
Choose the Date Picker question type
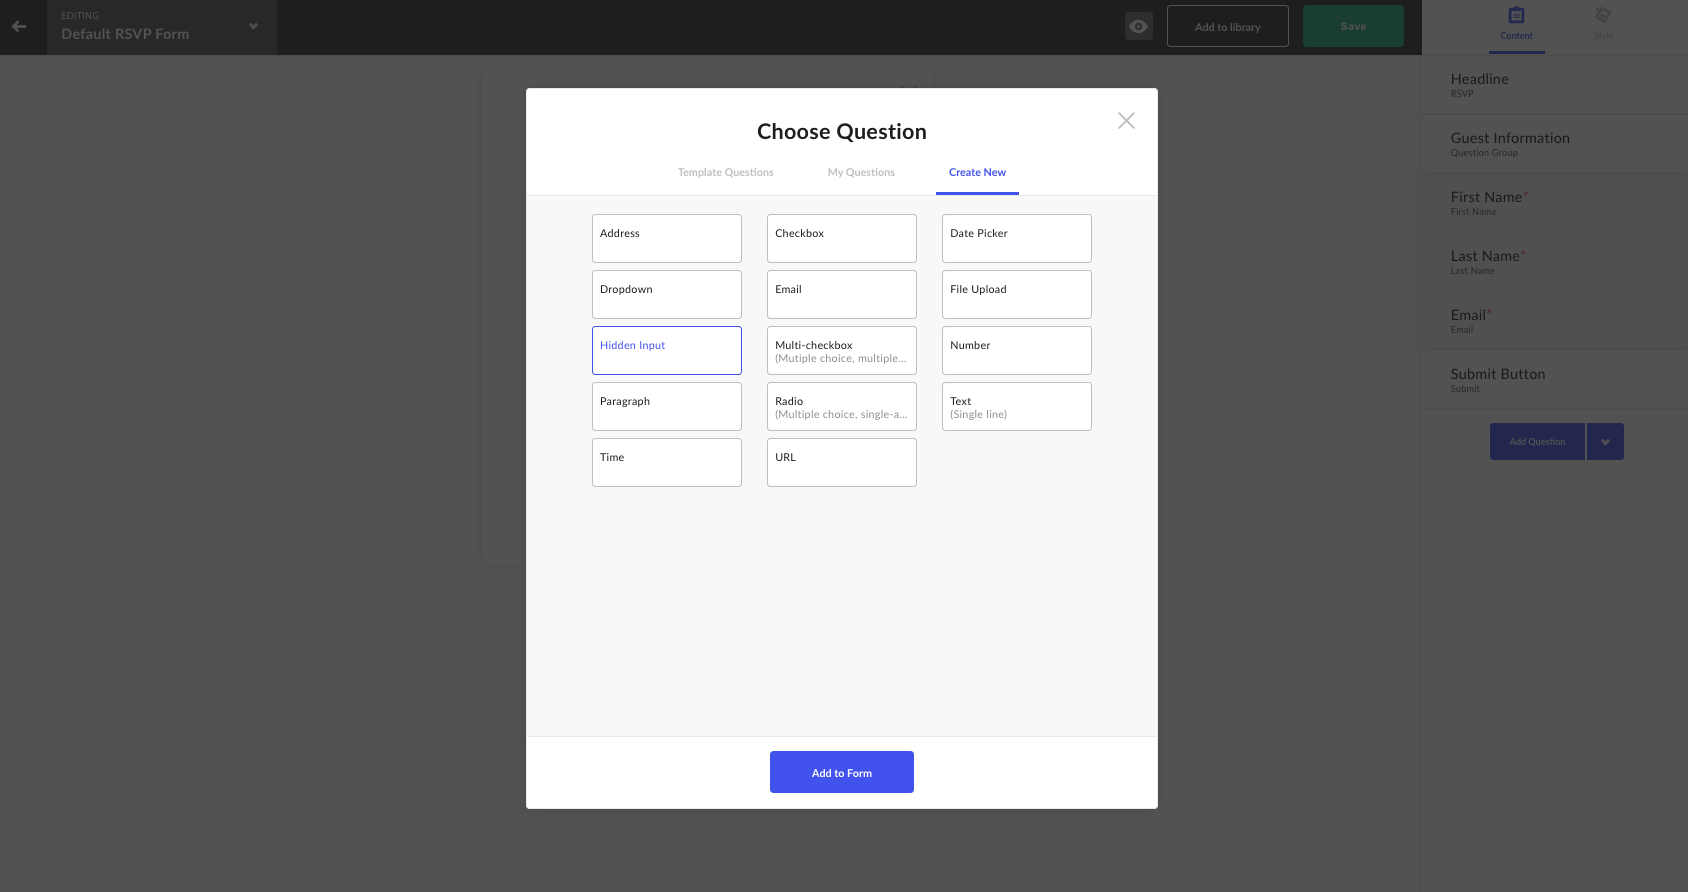[1017, 238]
